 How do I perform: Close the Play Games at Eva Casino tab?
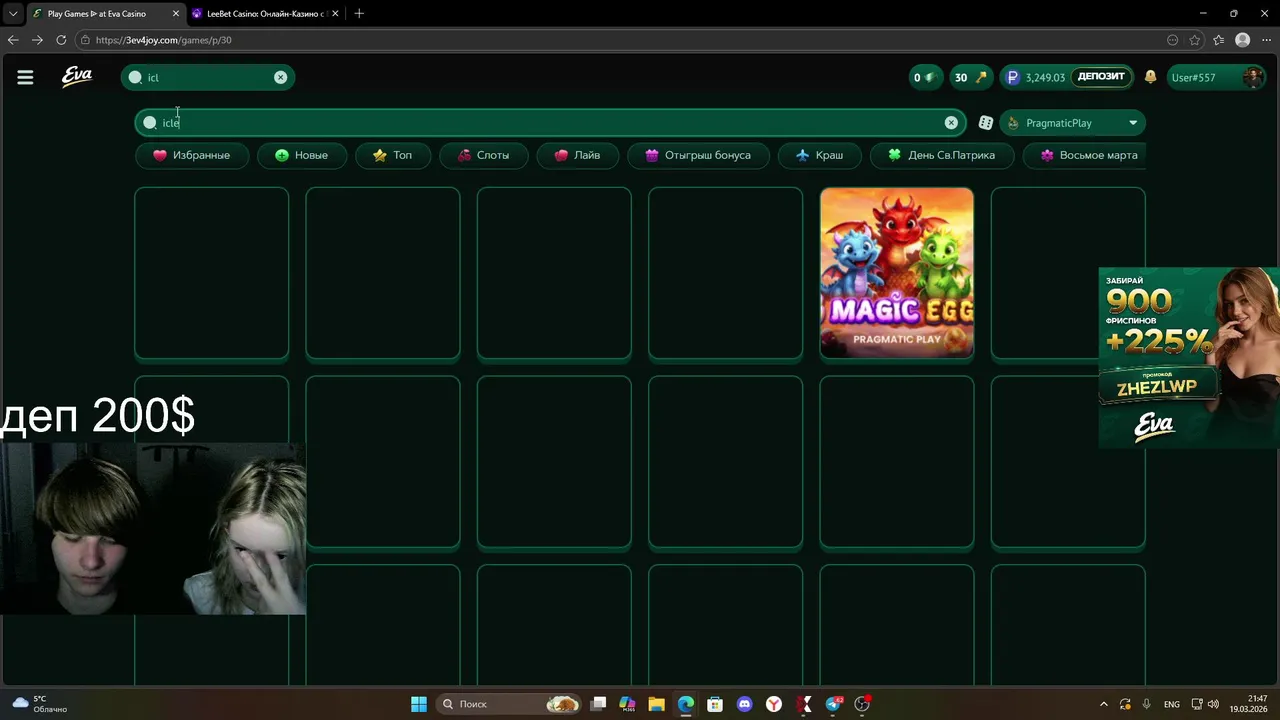(176, 14)
